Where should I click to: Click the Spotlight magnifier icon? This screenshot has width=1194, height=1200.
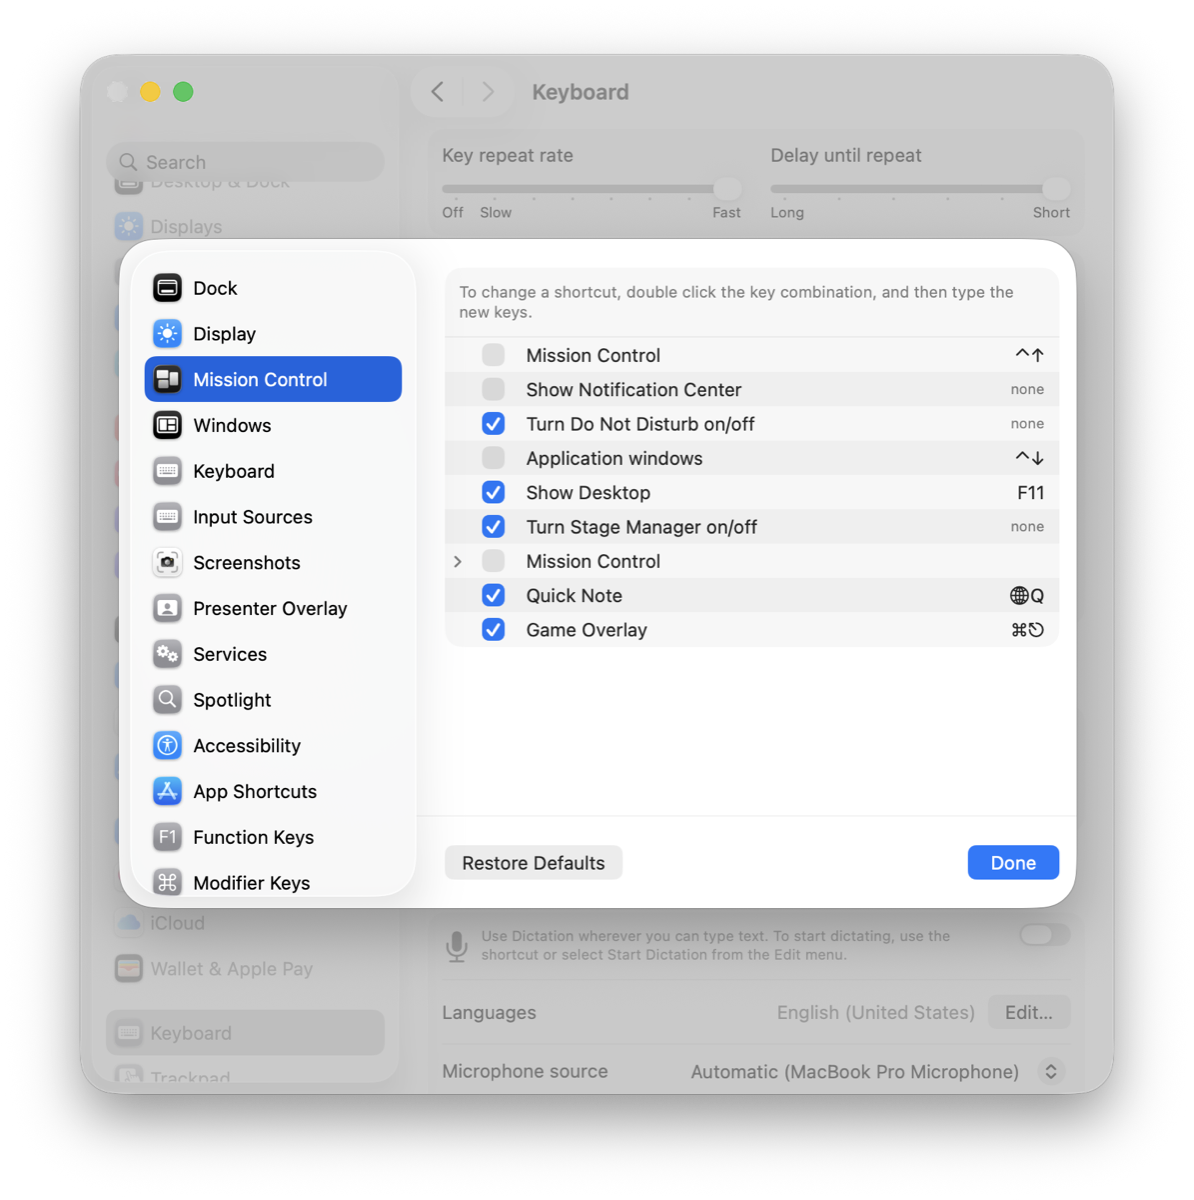pyautogui.click(x=167, y=700)
